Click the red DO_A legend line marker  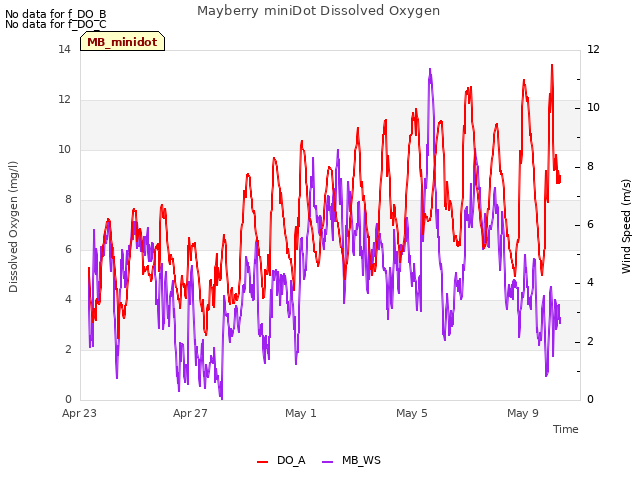[262, 462]
